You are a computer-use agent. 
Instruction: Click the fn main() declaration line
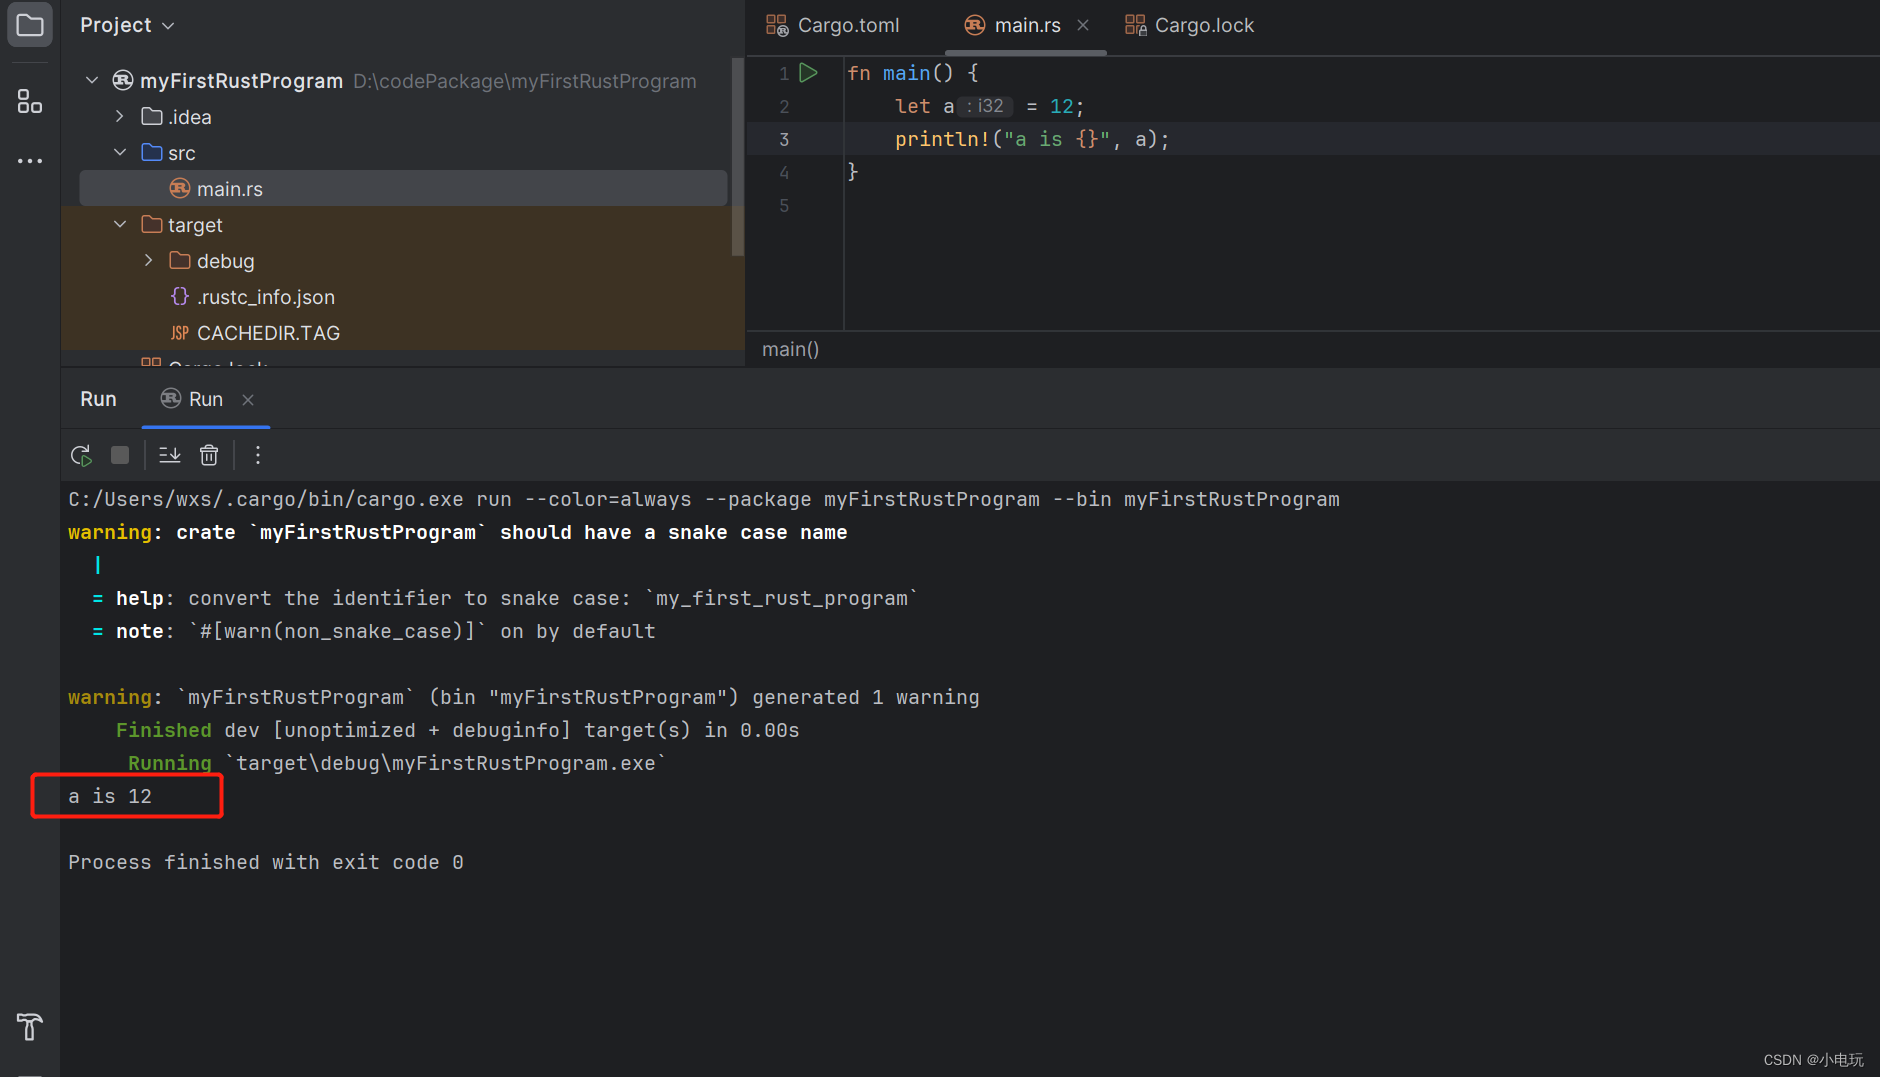913,73
